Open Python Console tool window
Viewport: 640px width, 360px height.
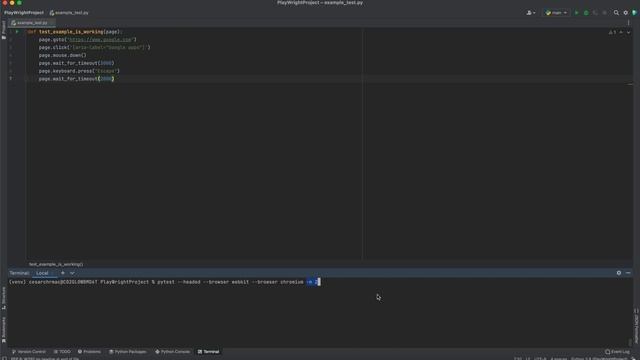173,351
